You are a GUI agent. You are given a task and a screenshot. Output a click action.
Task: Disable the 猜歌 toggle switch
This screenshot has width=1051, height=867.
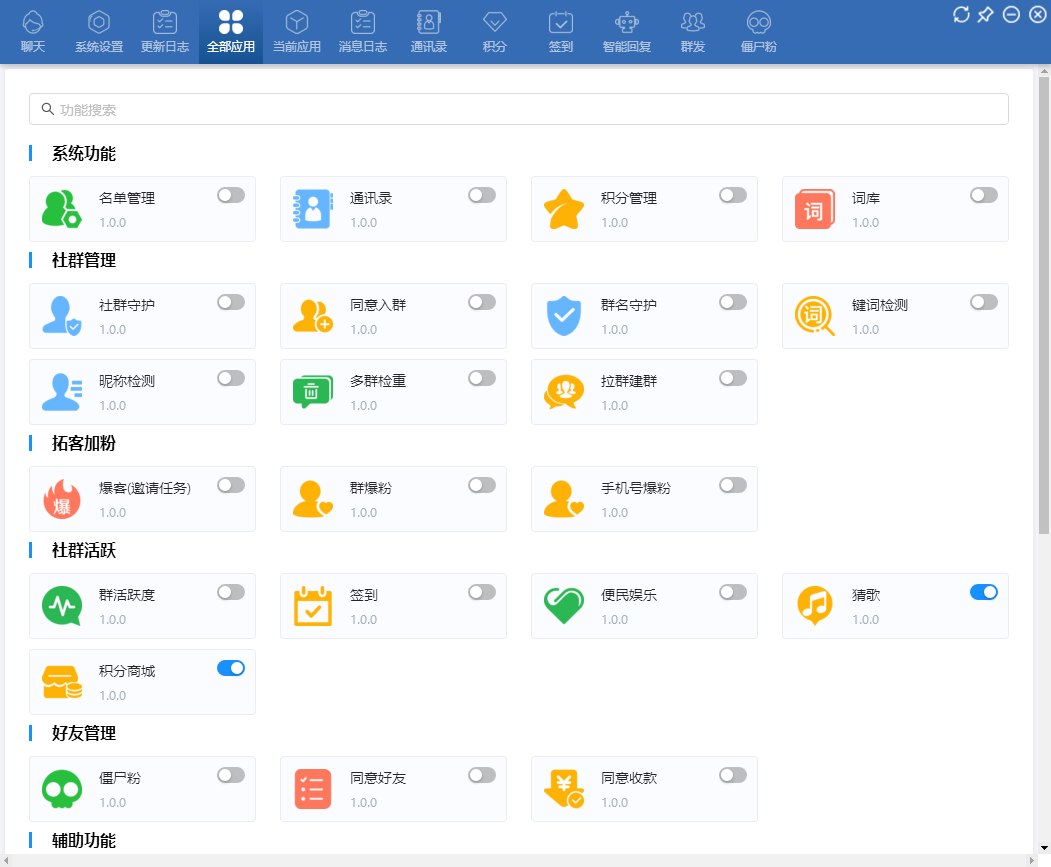(983, 592)
